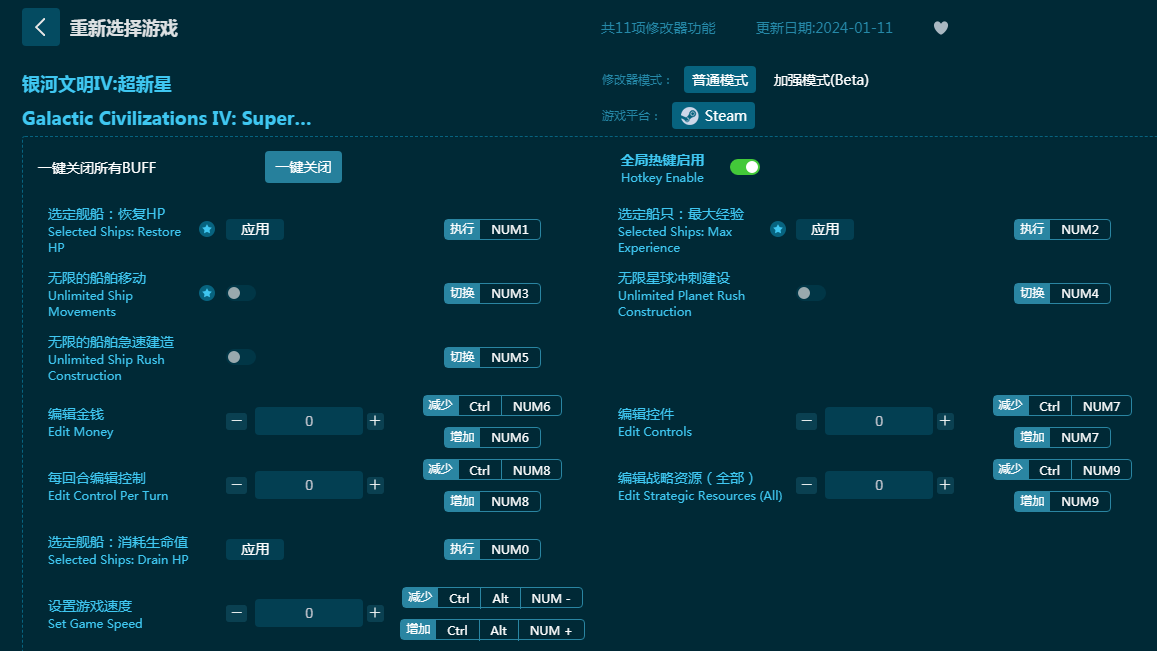Screen dimensions: 1157x651
Task: Click Edit Strategic Resources value field
Action: pyautogui.click(x=879, y=485)
